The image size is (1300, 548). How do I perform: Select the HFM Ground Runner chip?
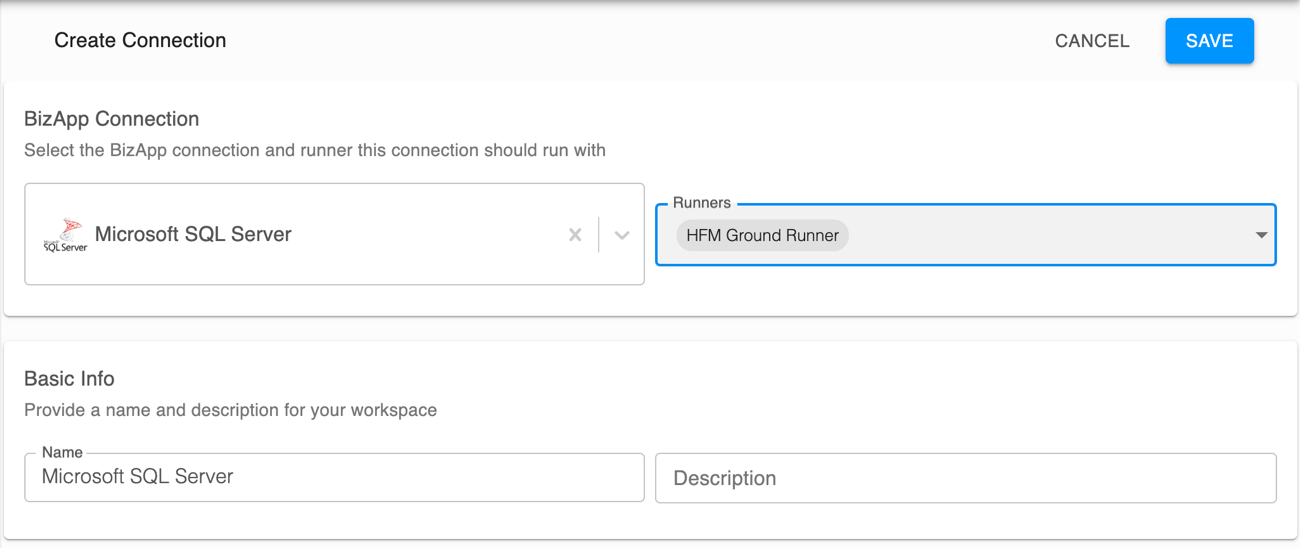point(762,236)
